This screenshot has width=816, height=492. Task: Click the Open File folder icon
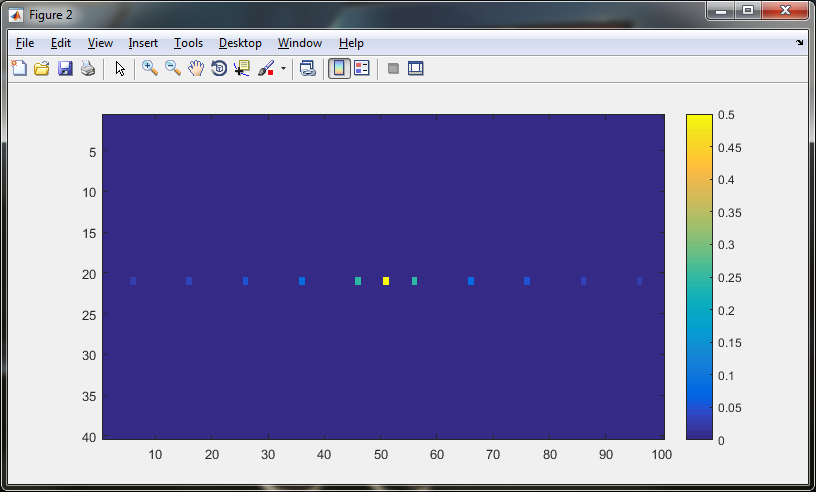click(42, 68)
